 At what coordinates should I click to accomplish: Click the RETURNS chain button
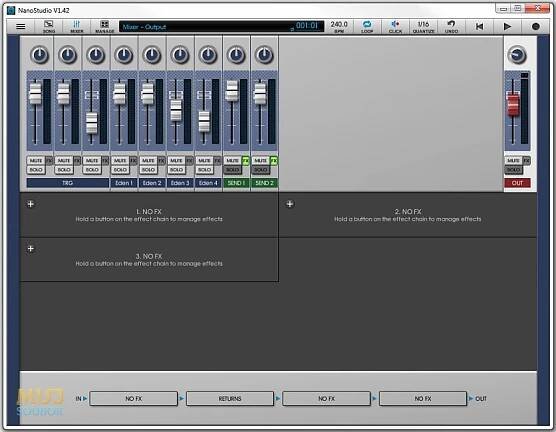point(230,399)
